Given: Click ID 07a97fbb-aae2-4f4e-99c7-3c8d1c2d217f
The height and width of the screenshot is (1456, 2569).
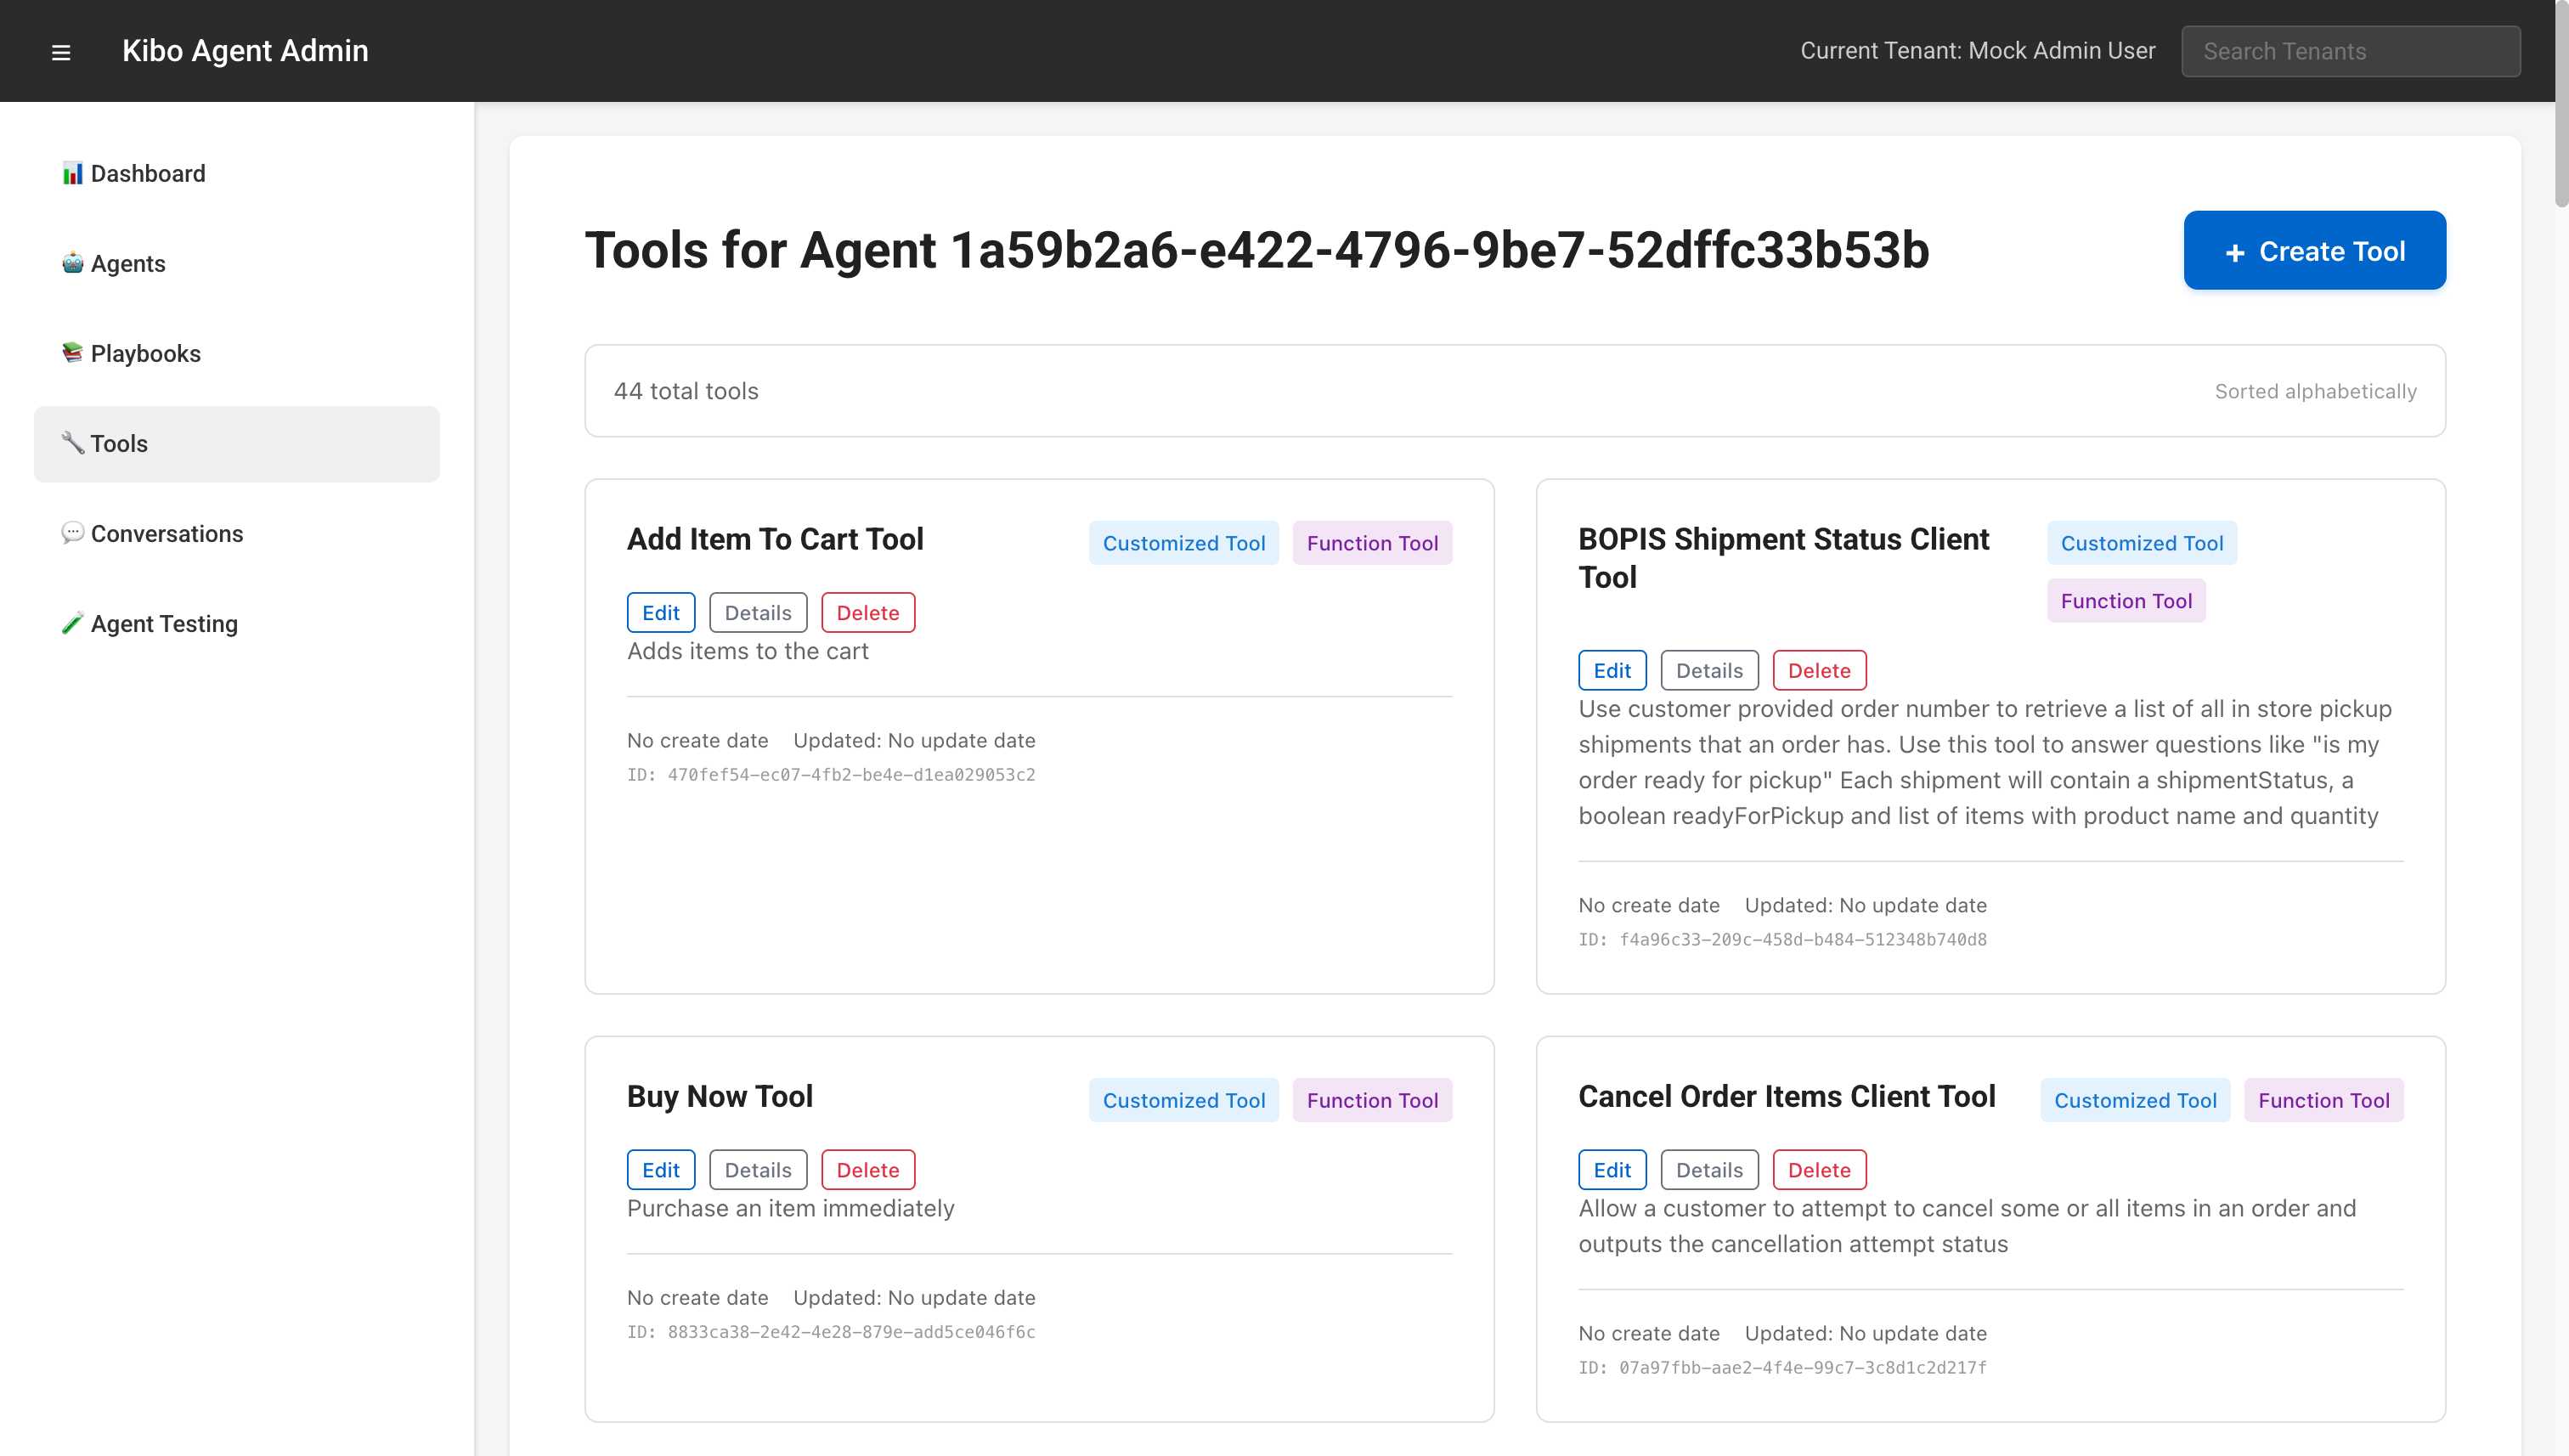Looking at the screenshot, I should pos(1782,1368).
